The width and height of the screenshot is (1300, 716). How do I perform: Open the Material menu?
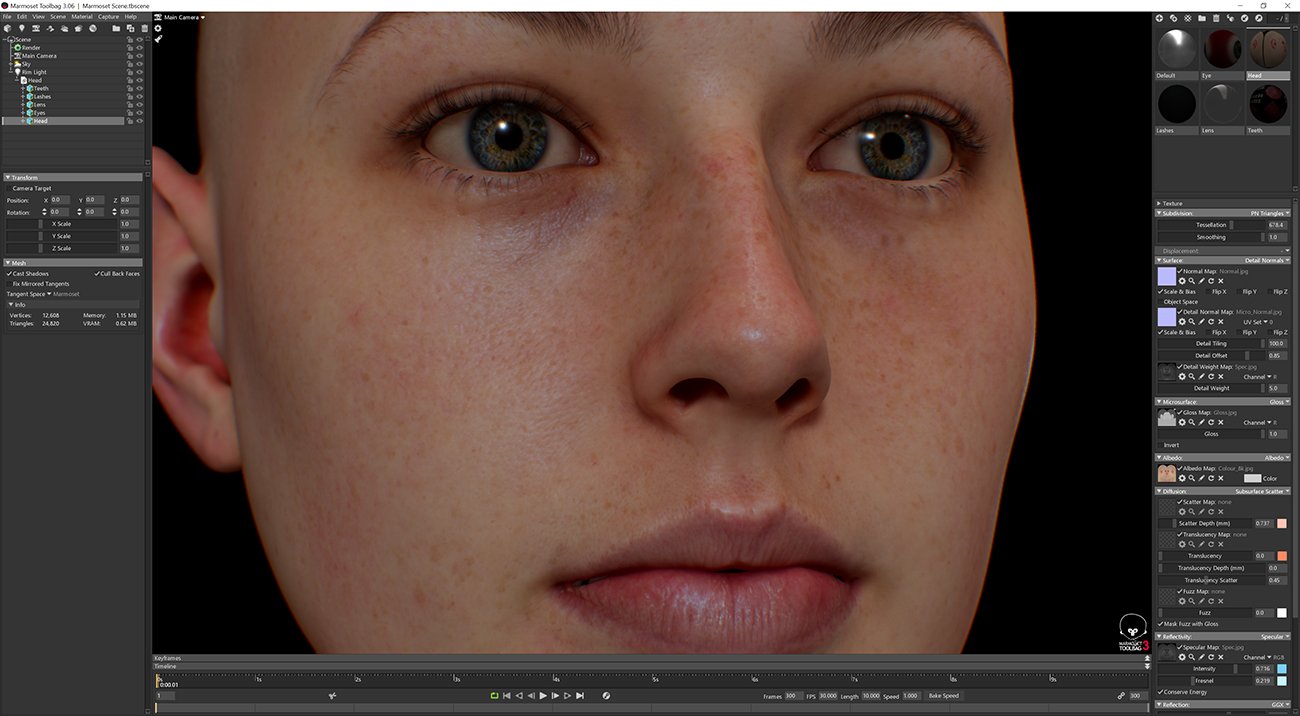84,17
